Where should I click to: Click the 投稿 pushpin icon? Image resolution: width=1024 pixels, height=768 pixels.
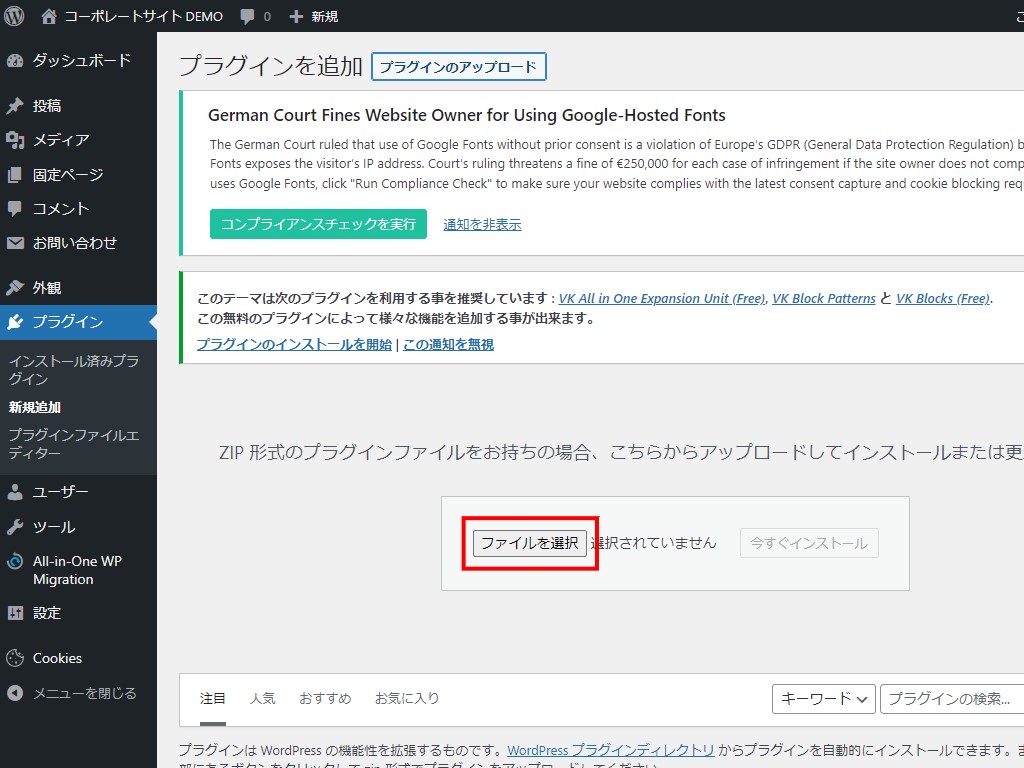(15, 106)
